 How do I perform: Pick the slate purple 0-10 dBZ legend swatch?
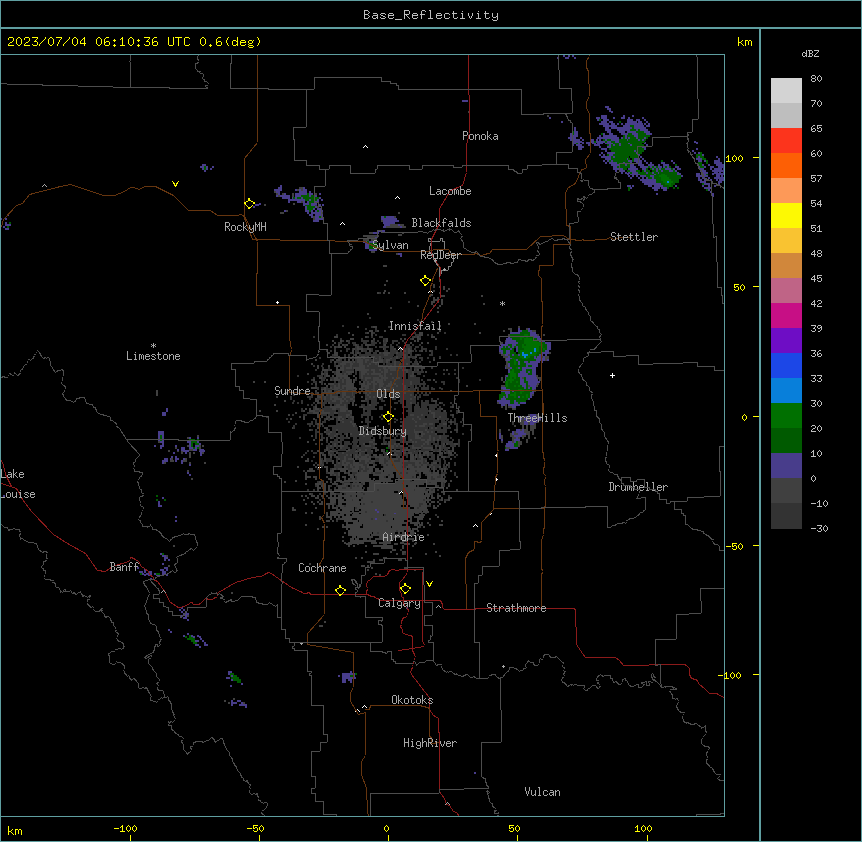(786, 466)
